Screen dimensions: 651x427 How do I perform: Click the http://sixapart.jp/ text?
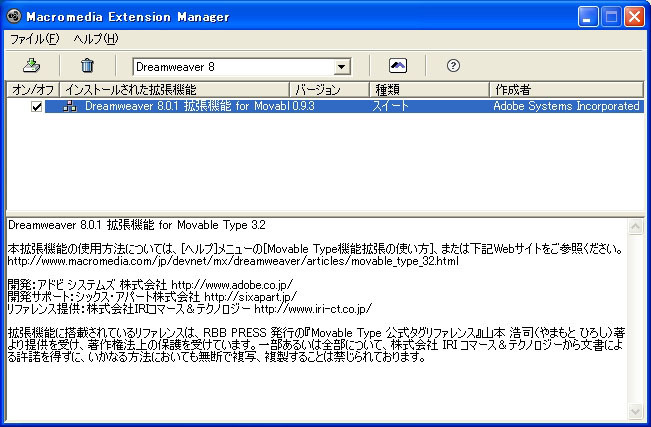coord(251,297)
